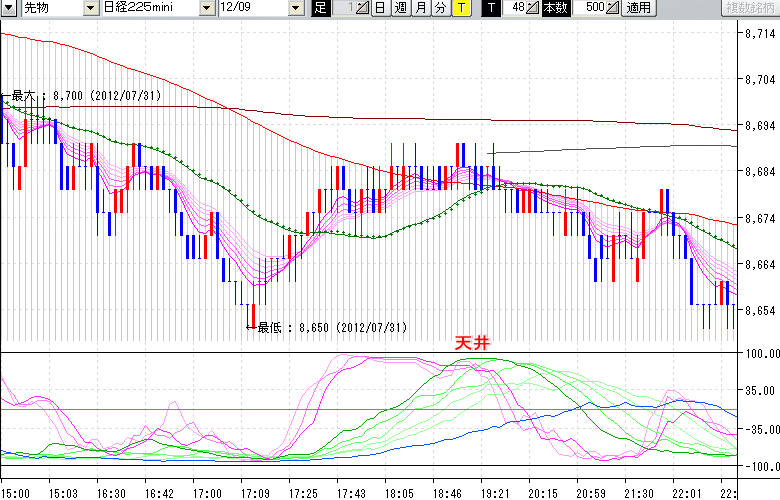Click the 8,654 price axis label
Viewport: 780px width, 500px height.
tap(761, 310)
